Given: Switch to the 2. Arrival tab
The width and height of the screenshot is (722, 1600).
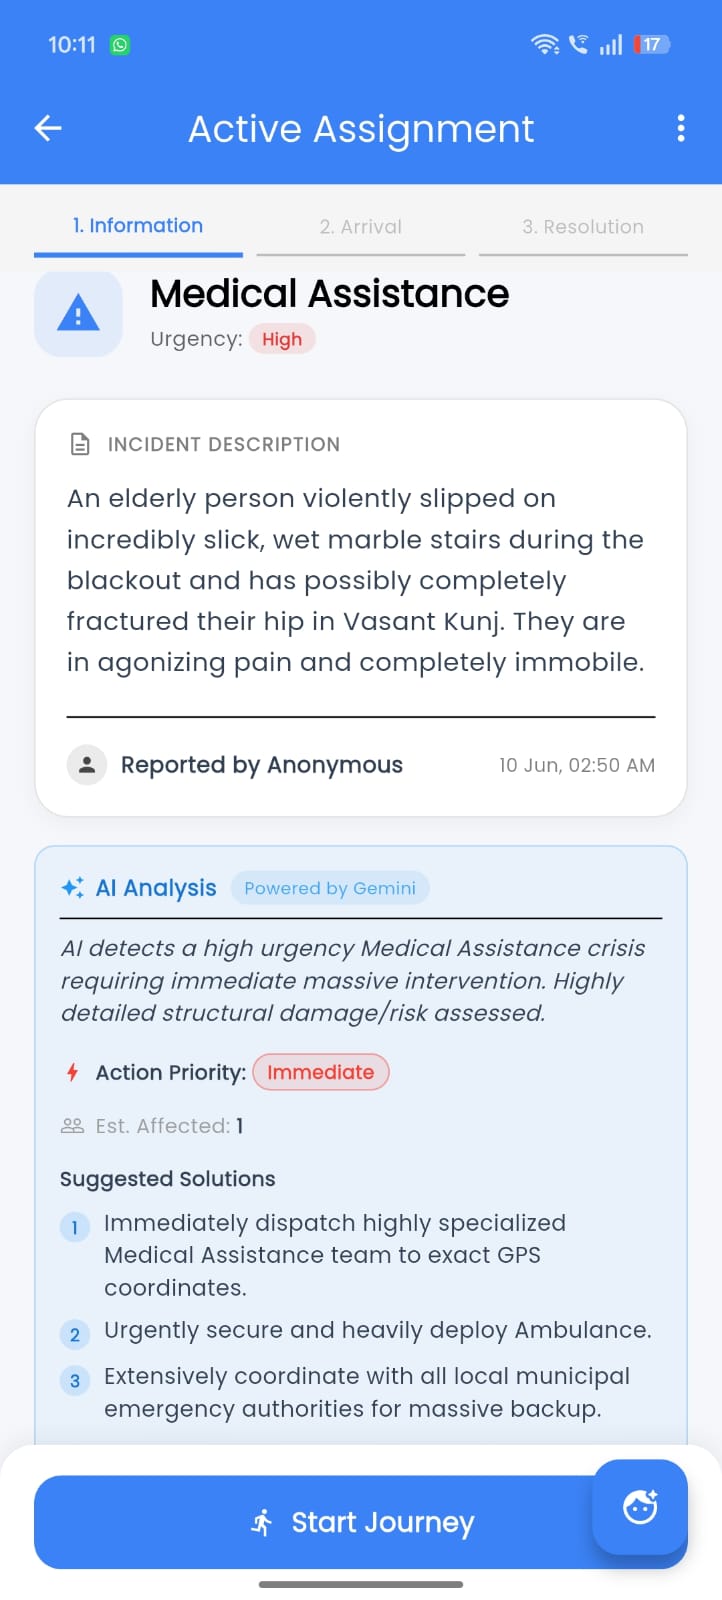Looking at the screenshot, I should (361, 227).
